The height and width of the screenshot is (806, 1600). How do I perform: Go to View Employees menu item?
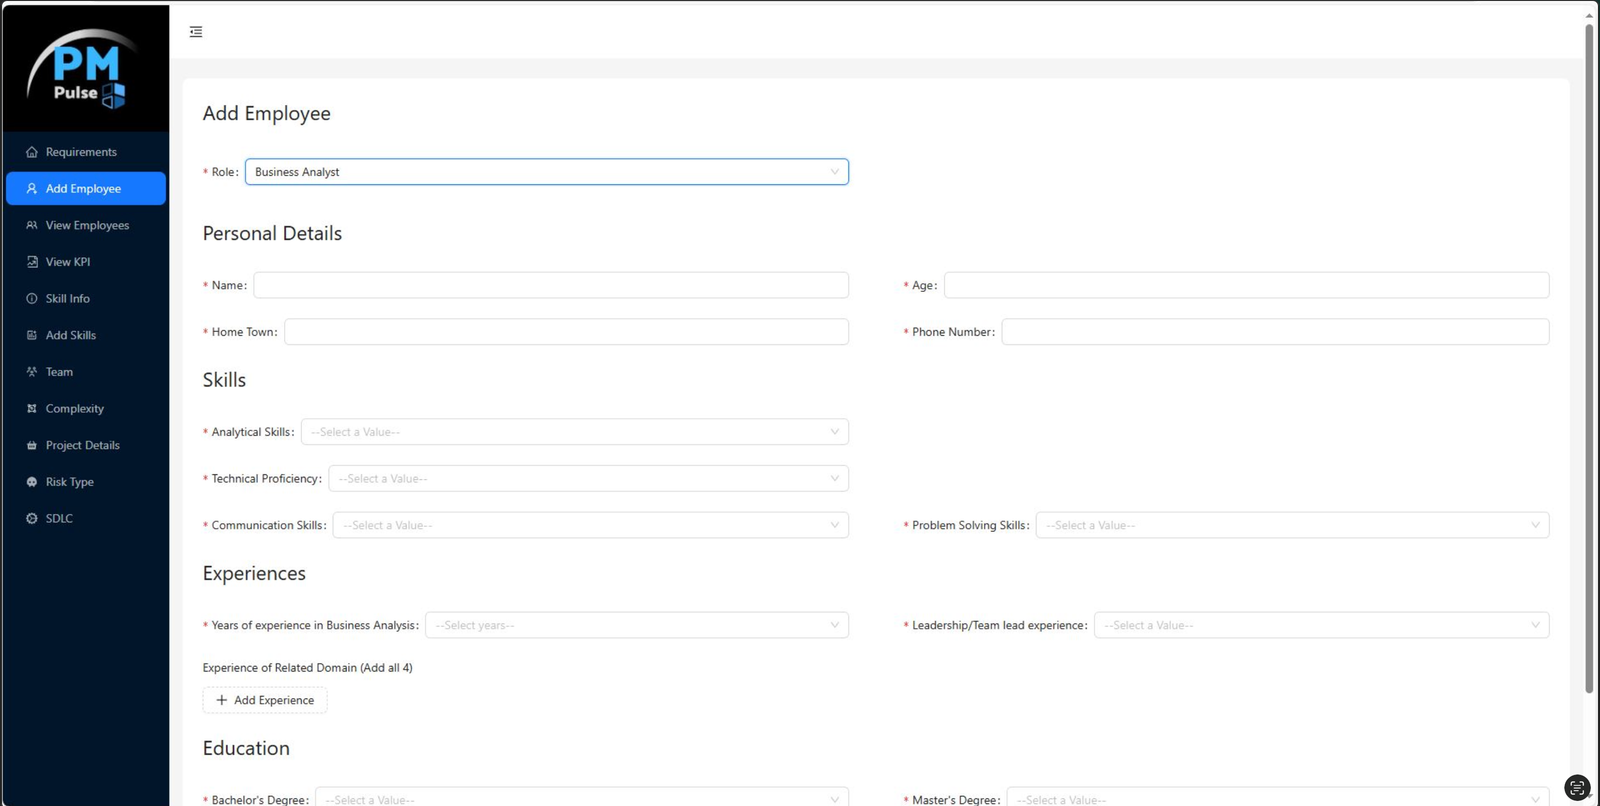point(87,226)
